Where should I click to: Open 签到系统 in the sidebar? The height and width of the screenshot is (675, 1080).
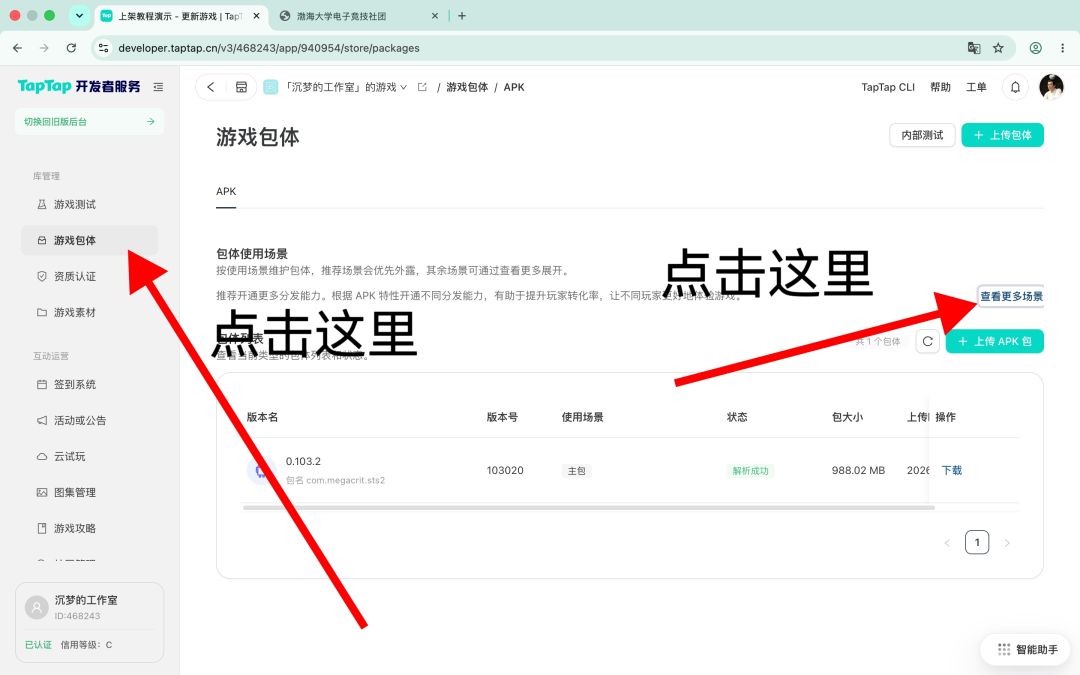90,384
